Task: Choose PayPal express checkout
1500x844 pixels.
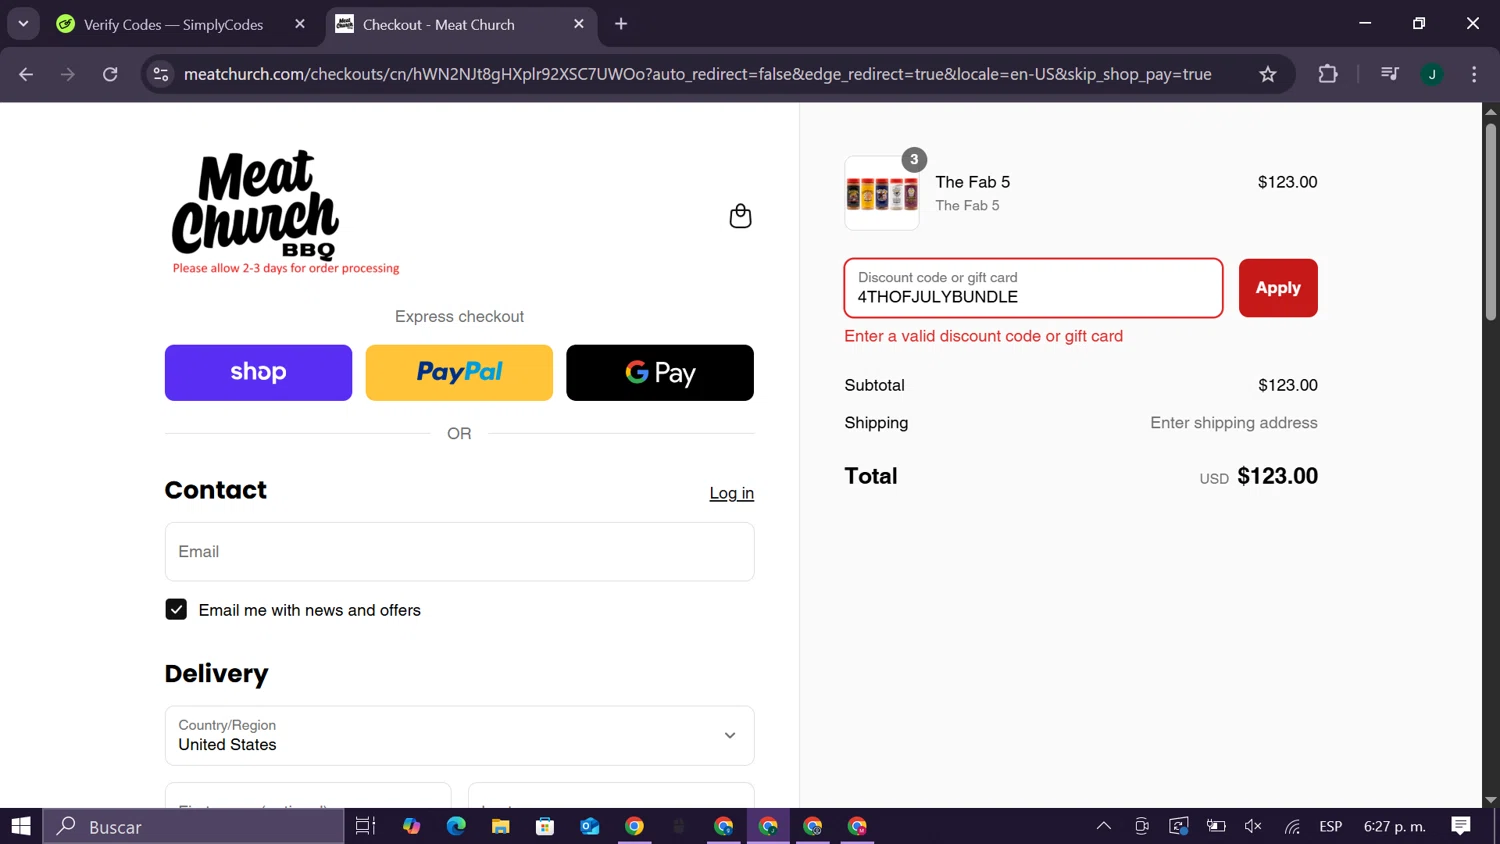Action: pos(459,373)
